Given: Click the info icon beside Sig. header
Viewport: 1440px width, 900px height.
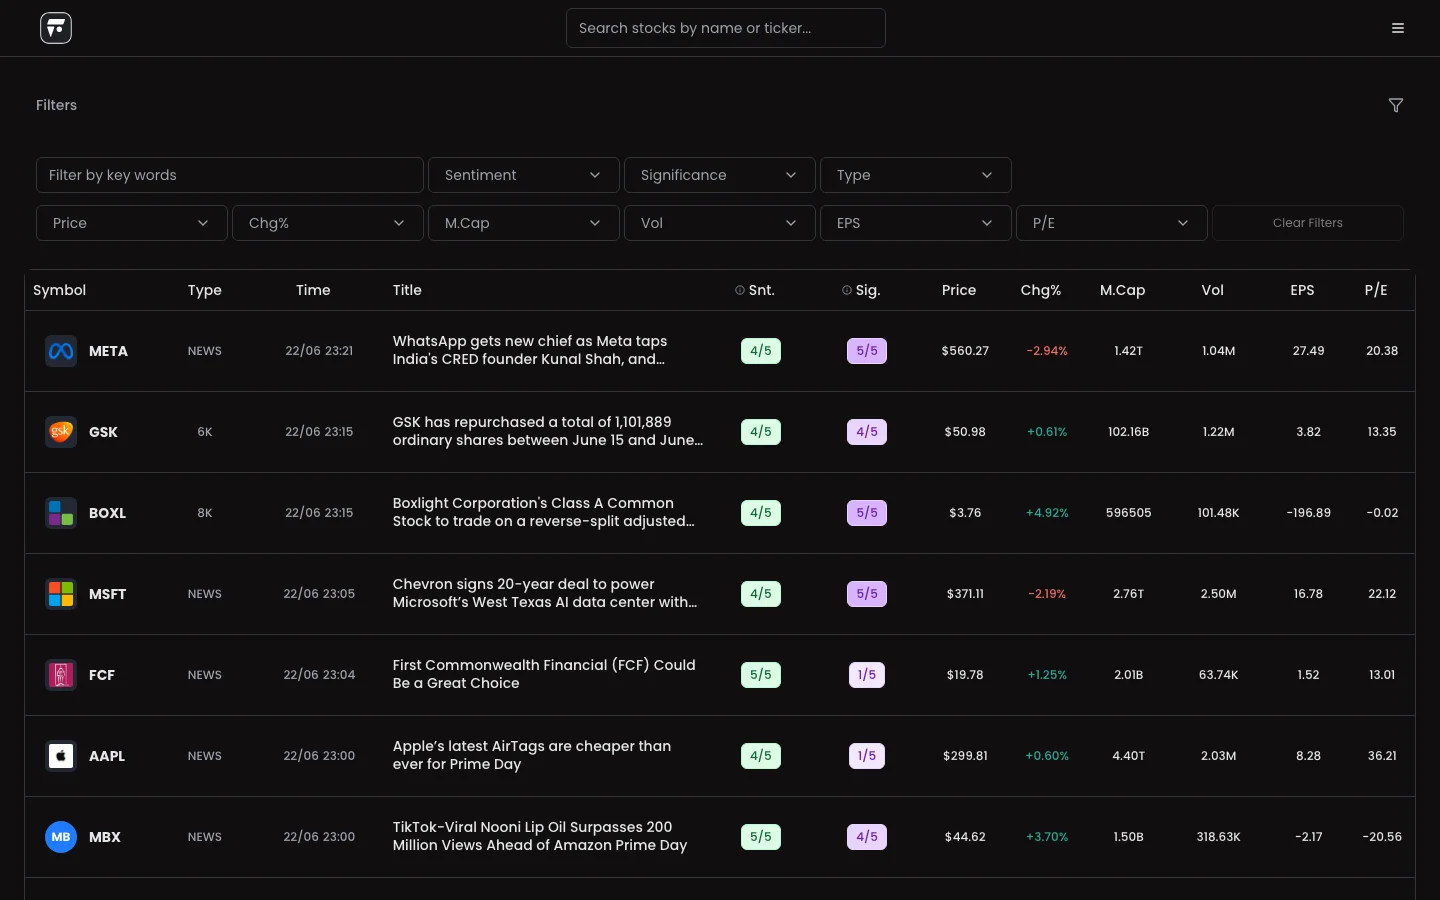Looking at the screenshot, I should click(x=847, y=290).
